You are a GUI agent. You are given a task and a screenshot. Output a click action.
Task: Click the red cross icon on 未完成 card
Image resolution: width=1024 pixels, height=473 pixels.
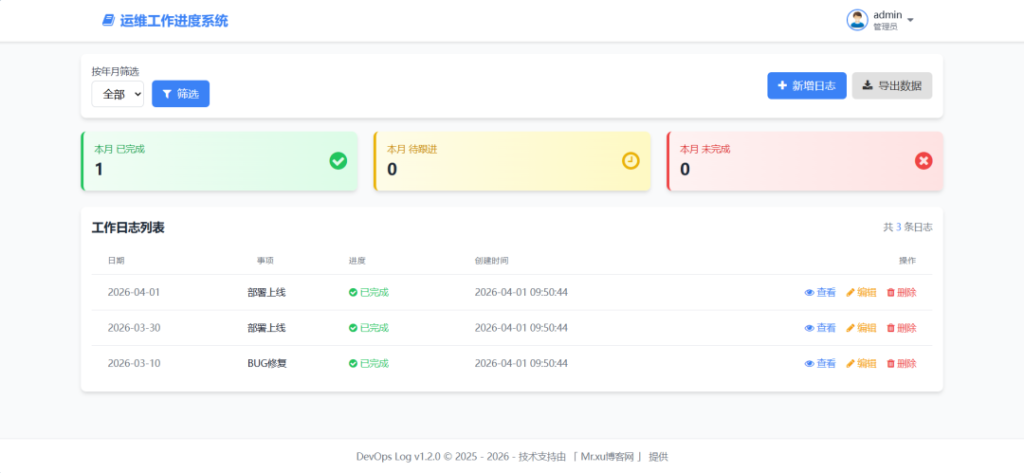[x=923, y=161]
